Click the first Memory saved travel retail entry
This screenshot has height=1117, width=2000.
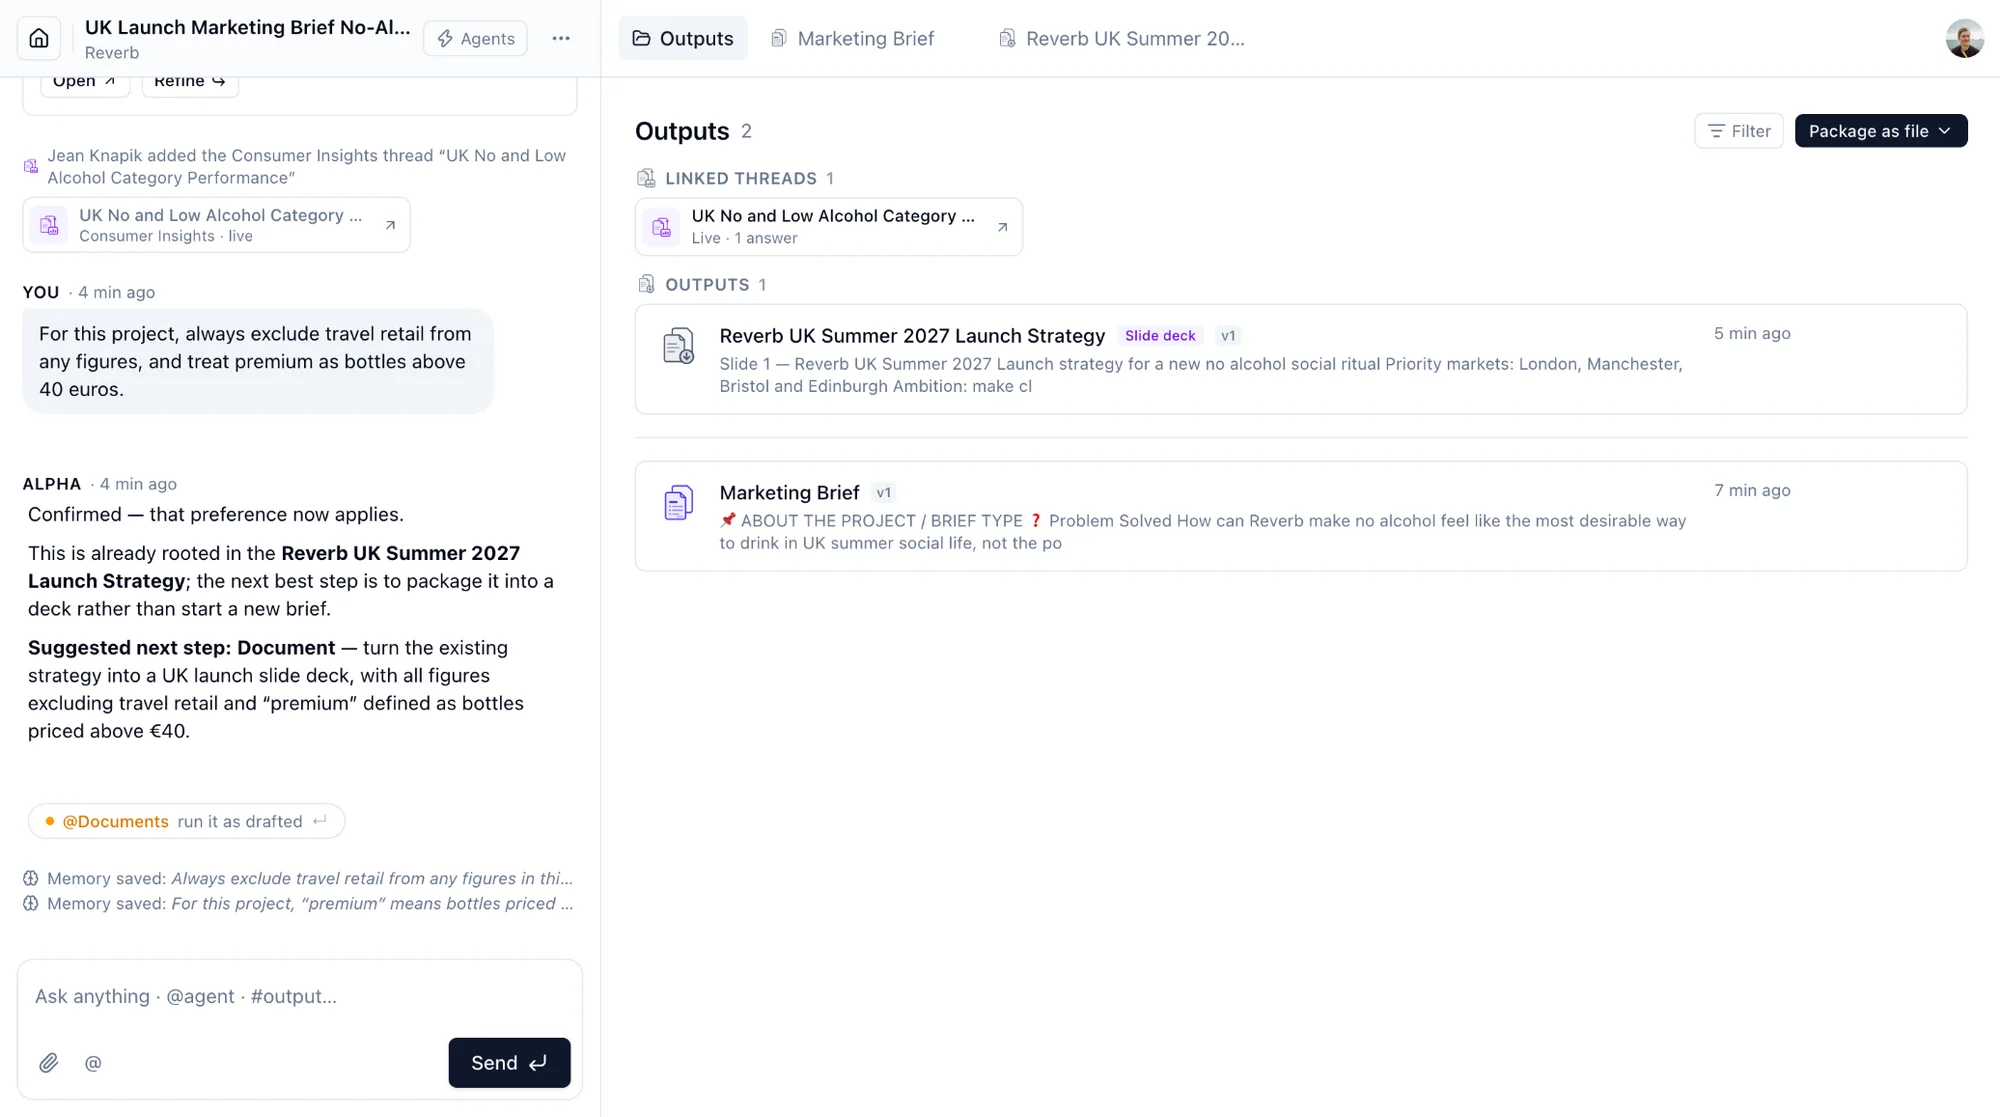(x=298, y=878)
